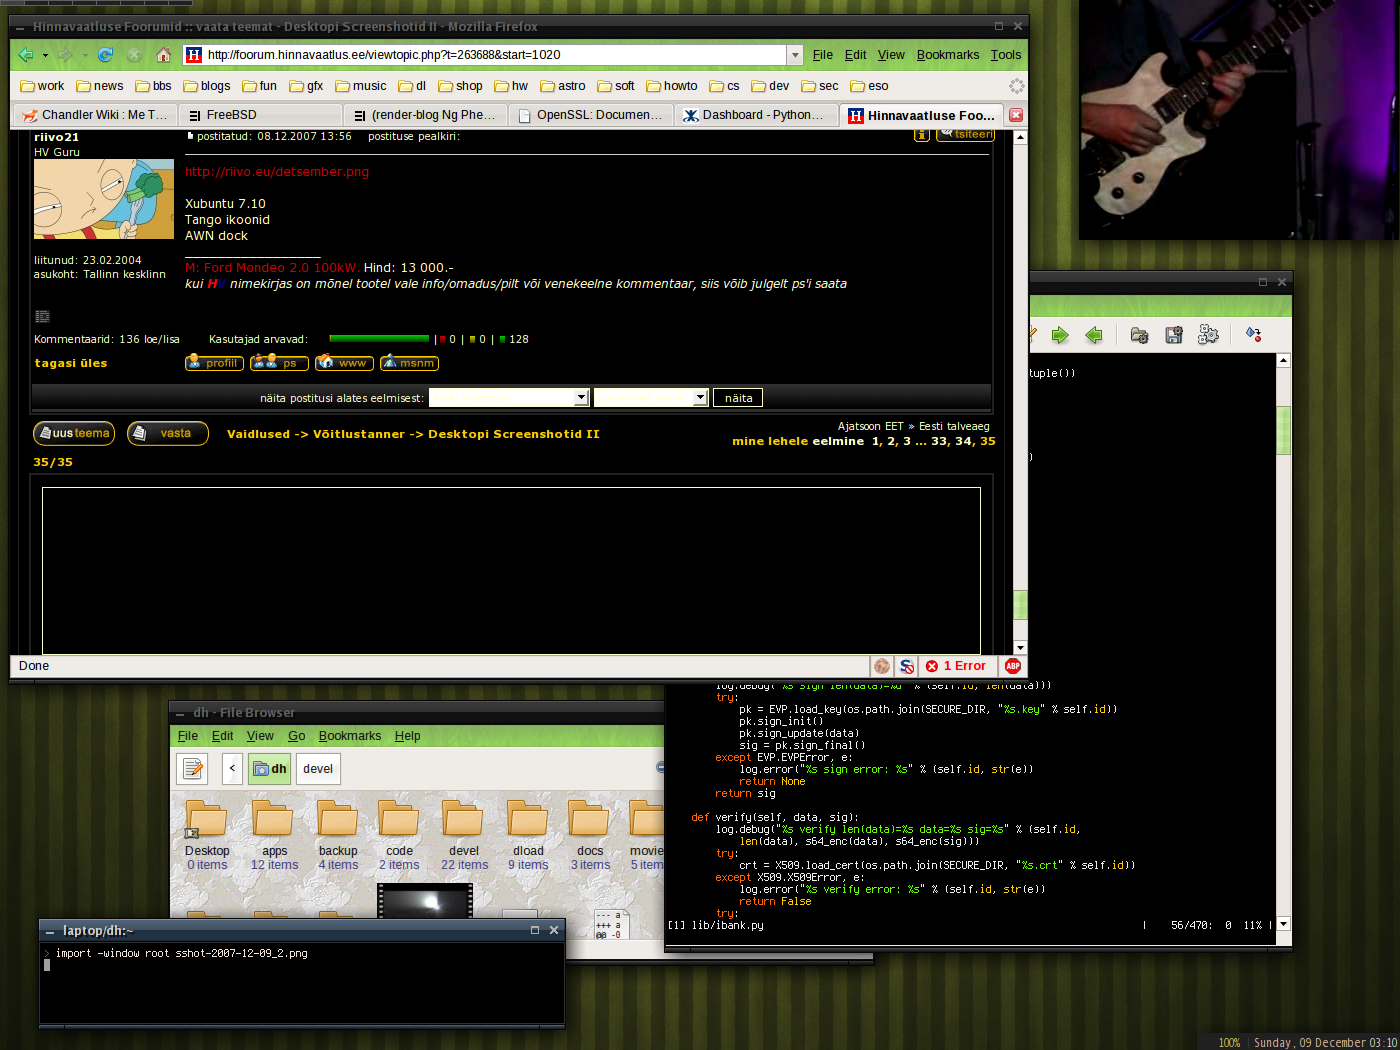Open the riivo.eu detsember.png link
This screenshot has width=1400, height=1050.
coord(276,172)
